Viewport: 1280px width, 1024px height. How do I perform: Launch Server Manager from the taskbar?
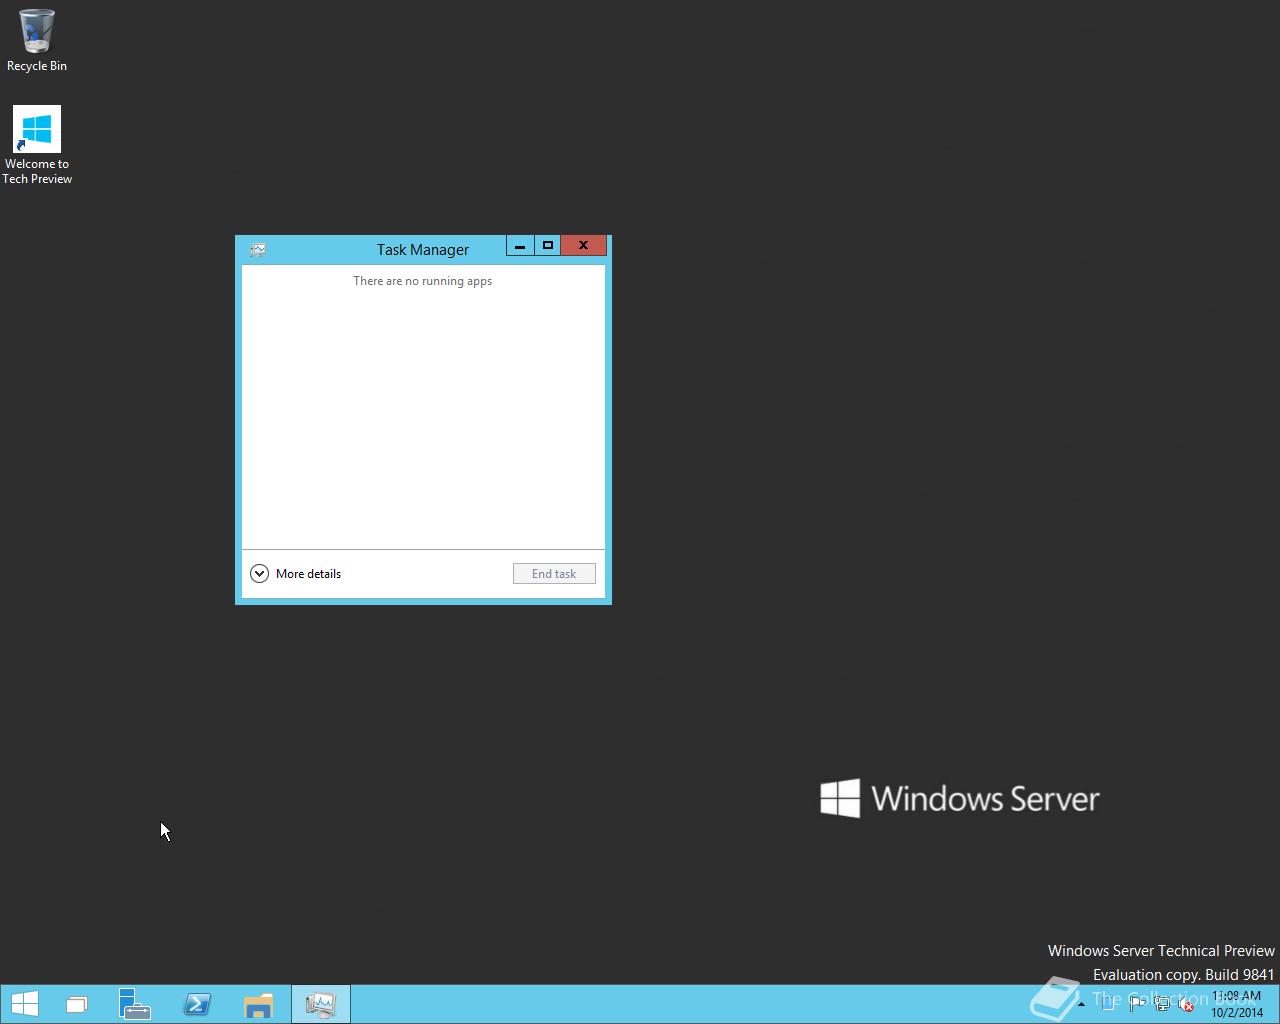[x=135, y=1004]
